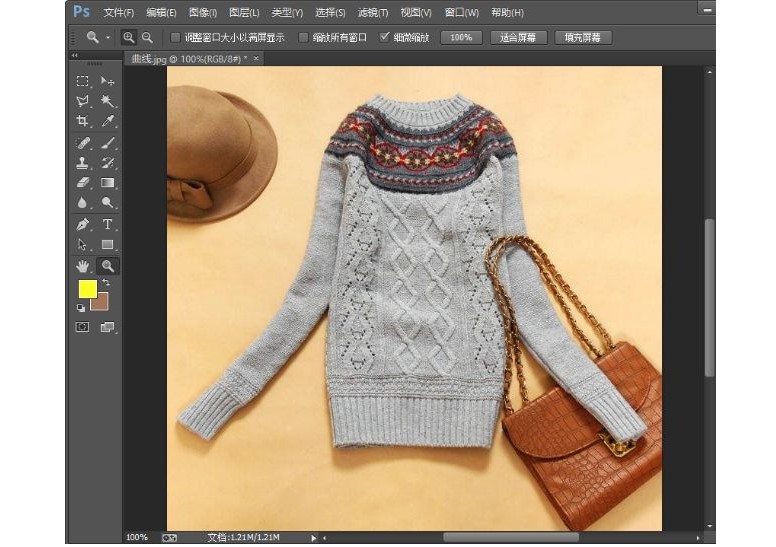Select the Magic Wand tool
The width and height of the screenshot is (776, 547).
[x=107, y=101]
